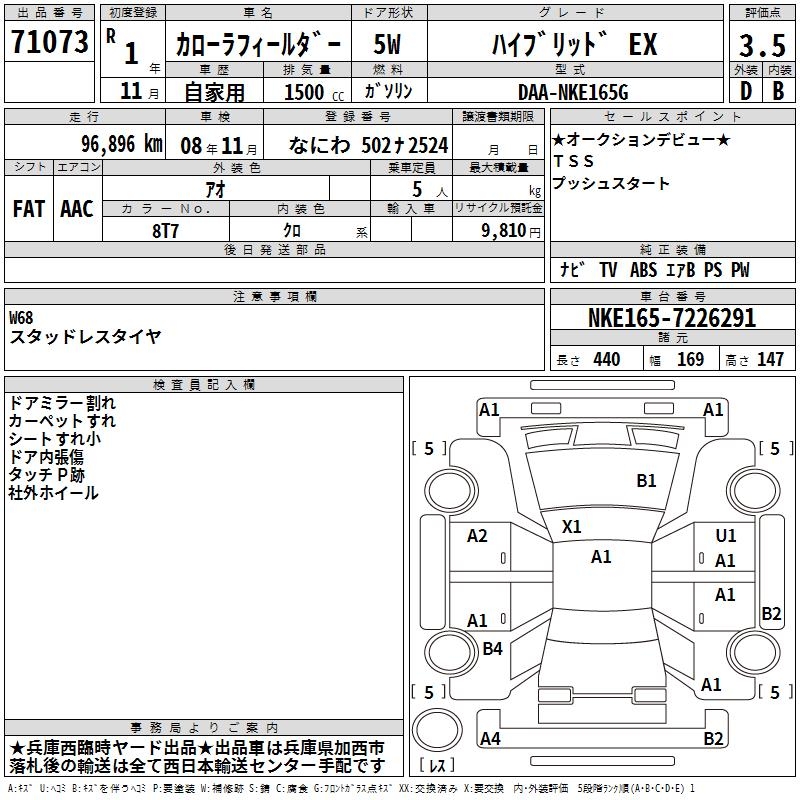Viewport: 800px width, 800px height.
Task: Click the spare tire circle icon
Action: pos(437,730)
